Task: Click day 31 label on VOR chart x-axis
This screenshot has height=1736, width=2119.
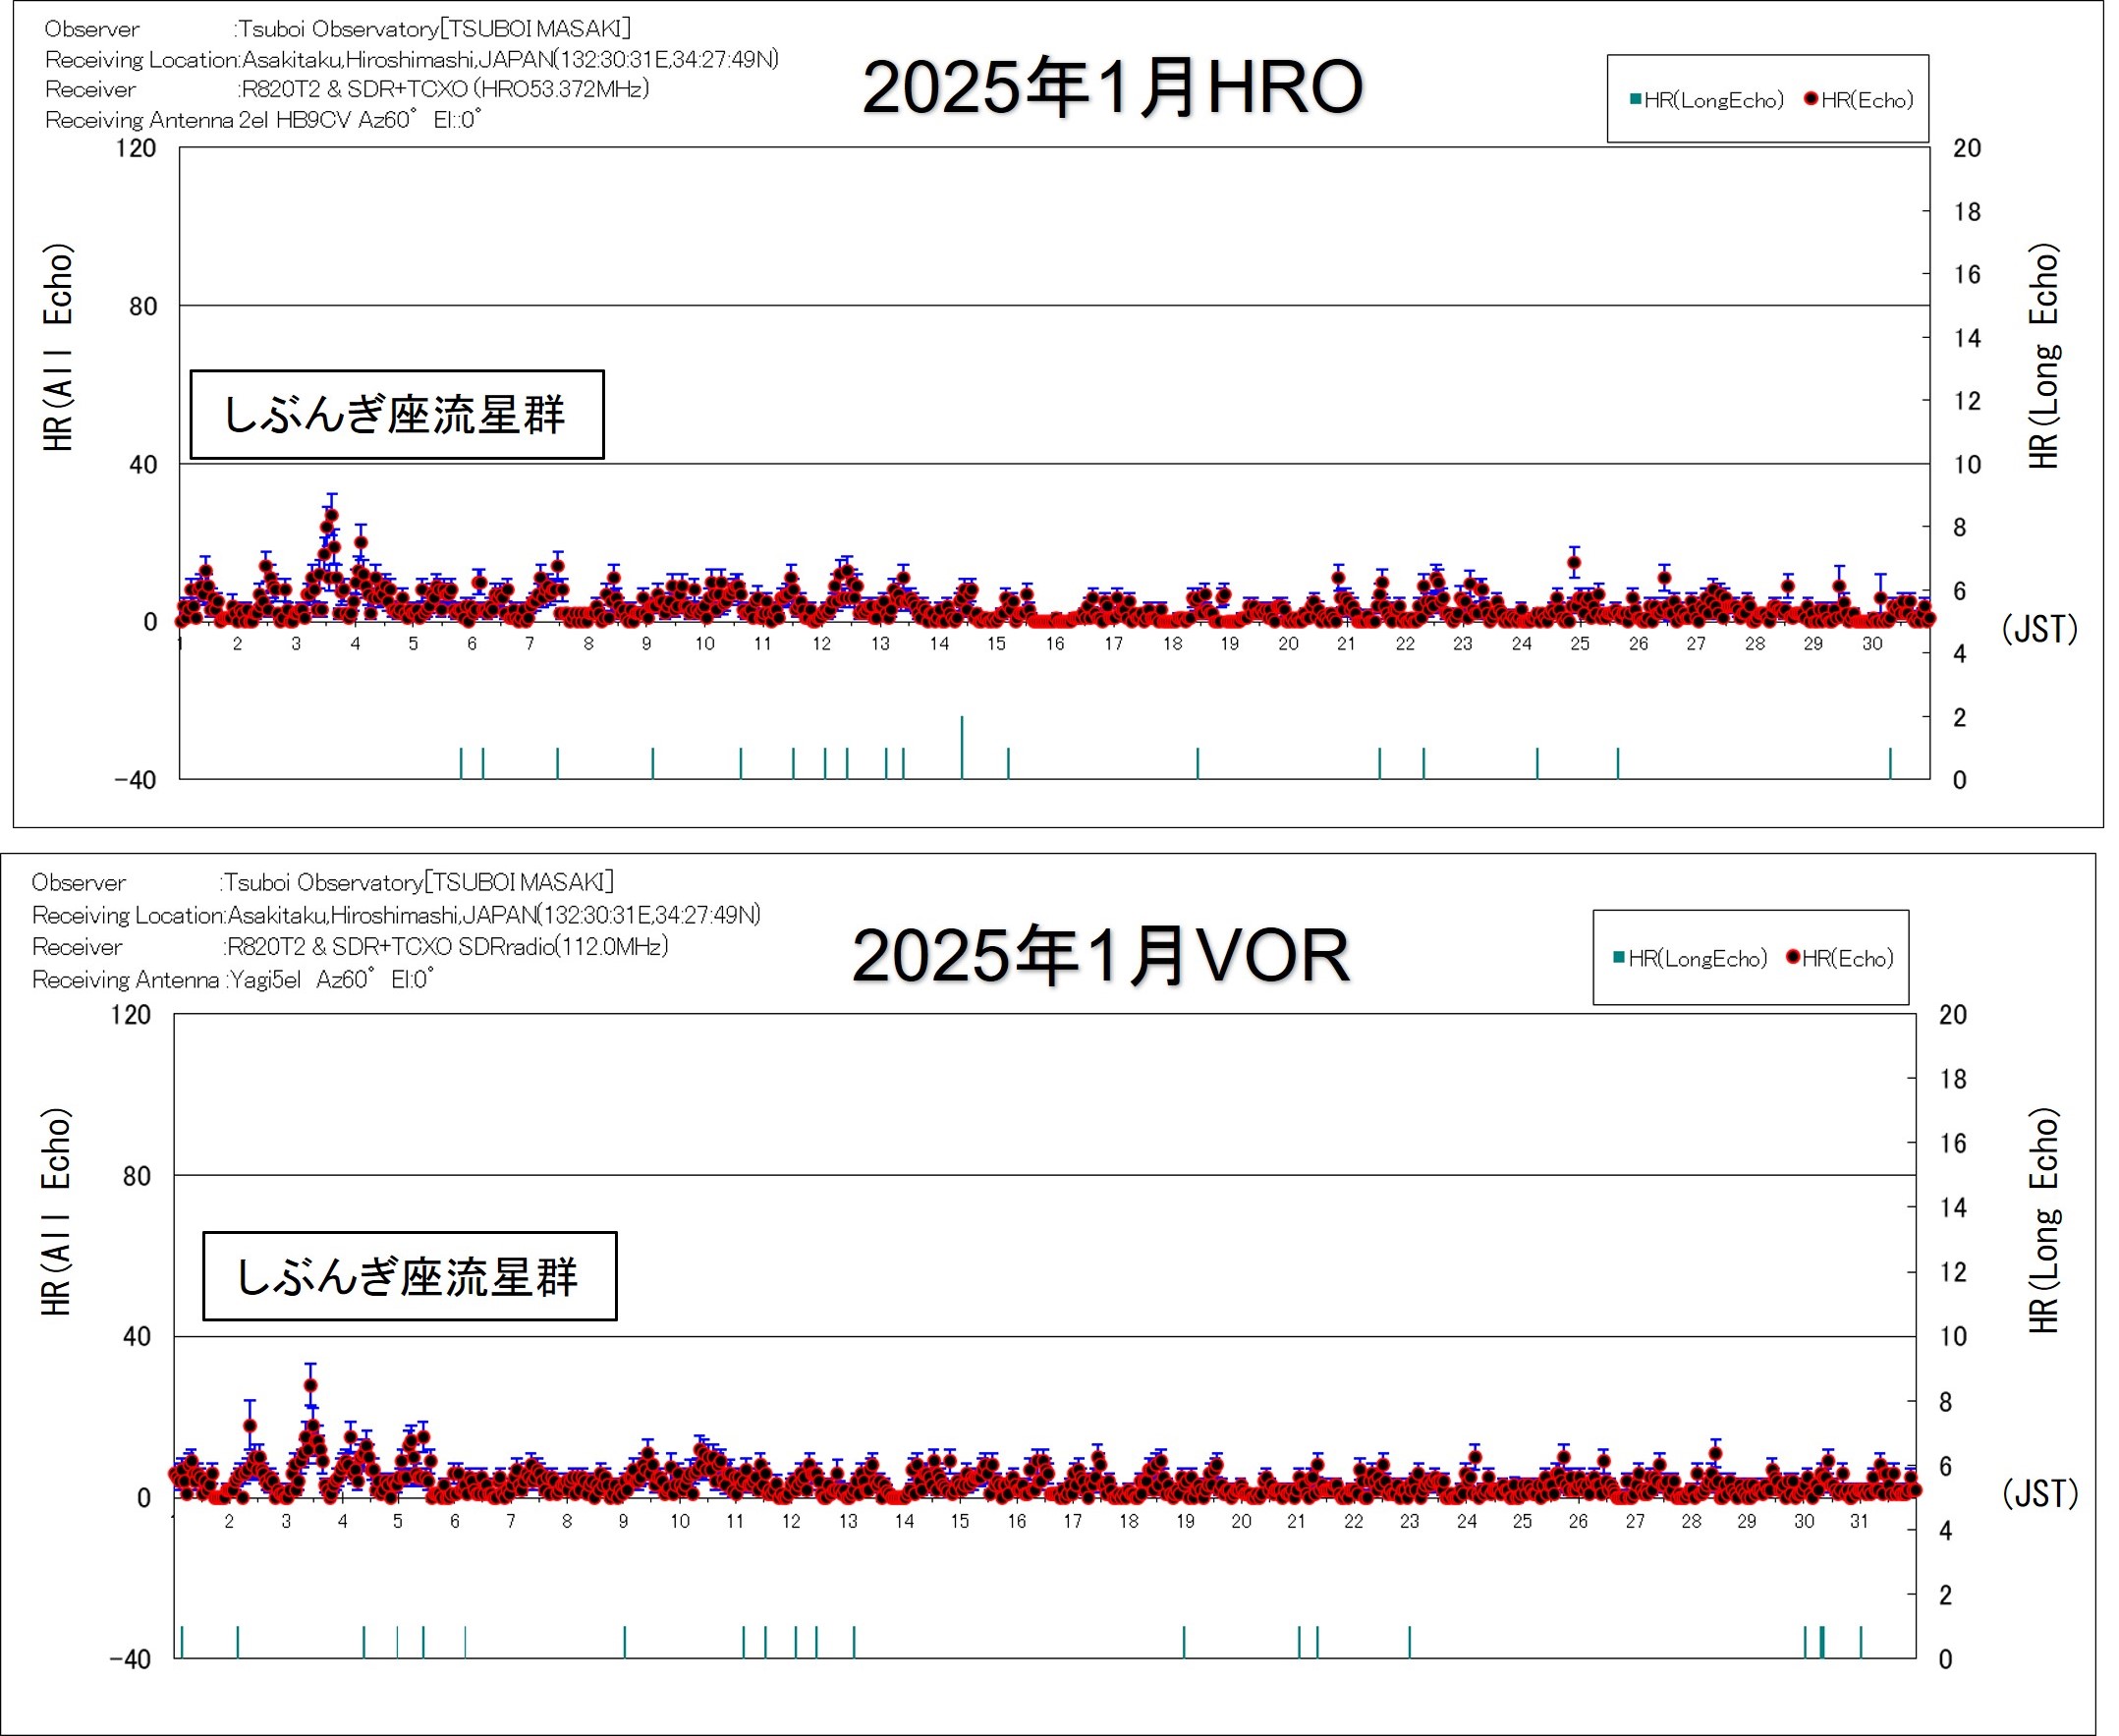Action: 1859,1521
